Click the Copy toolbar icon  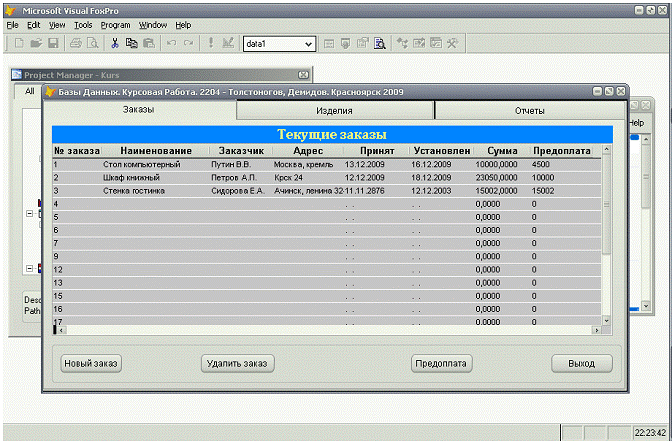[x=131, y=44]
